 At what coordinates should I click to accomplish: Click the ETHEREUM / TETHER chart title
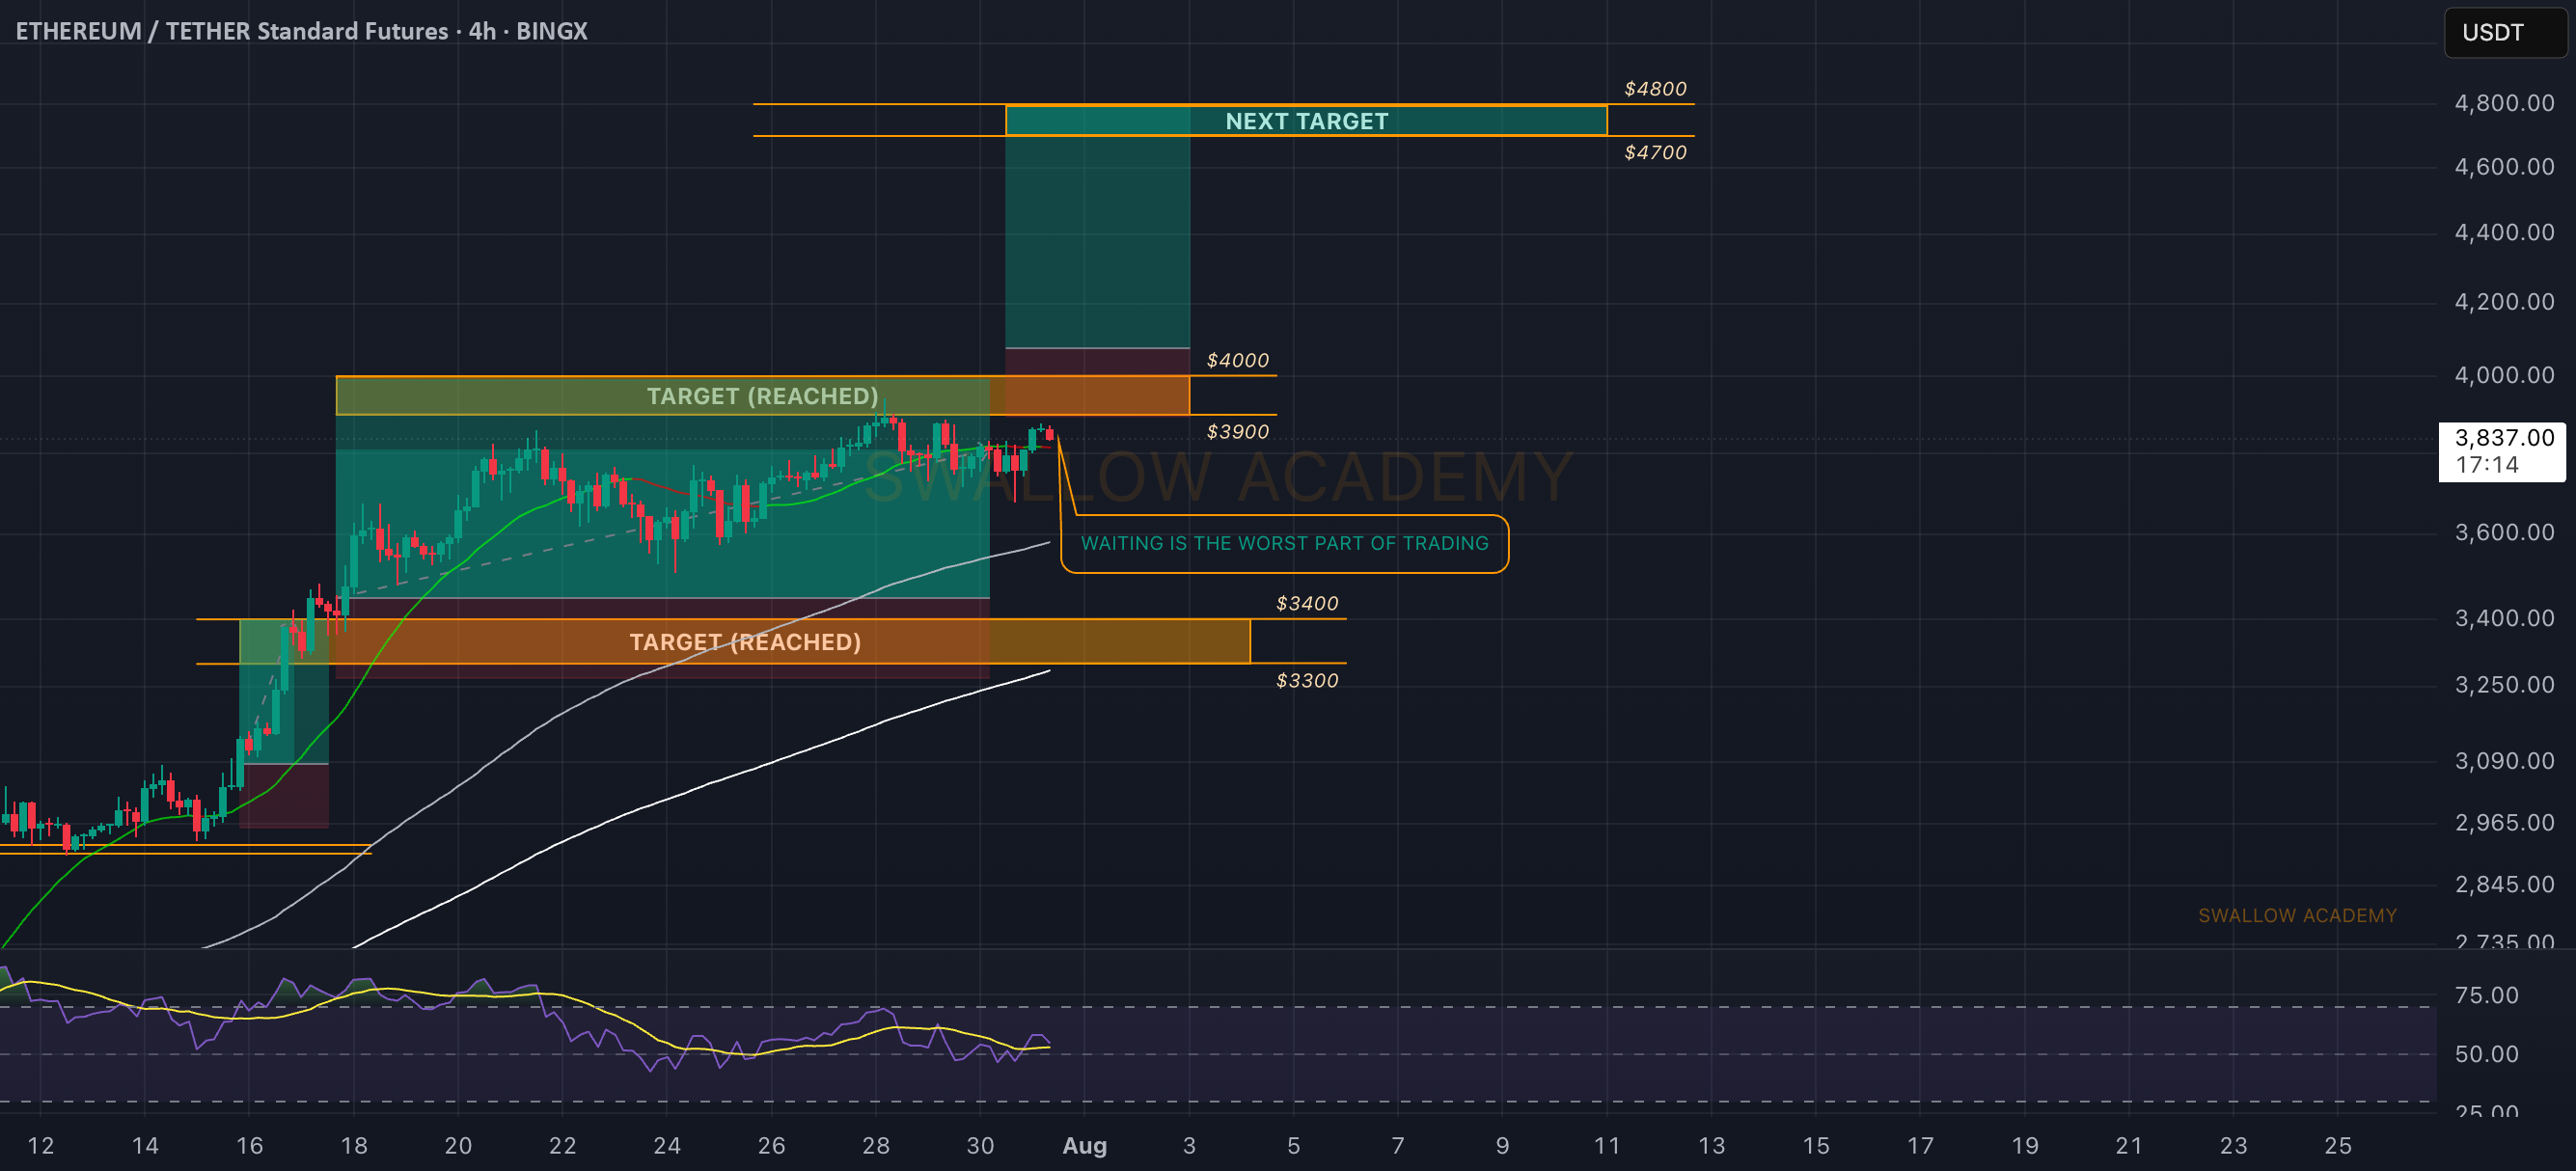301,31
